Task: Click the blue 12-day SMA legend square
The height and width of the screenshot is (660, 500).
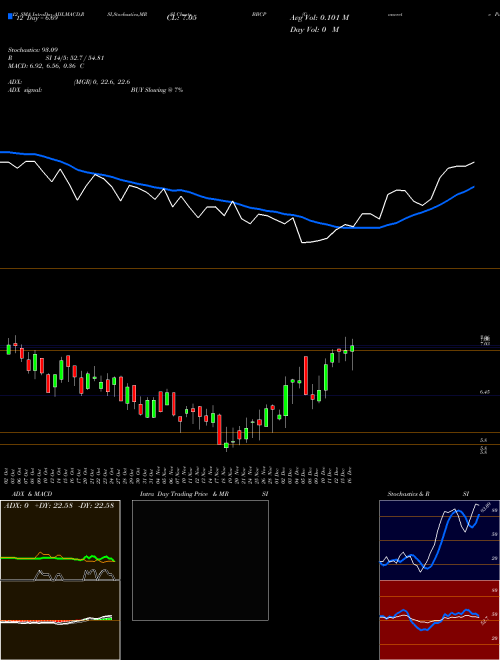Action: point(10,16)
